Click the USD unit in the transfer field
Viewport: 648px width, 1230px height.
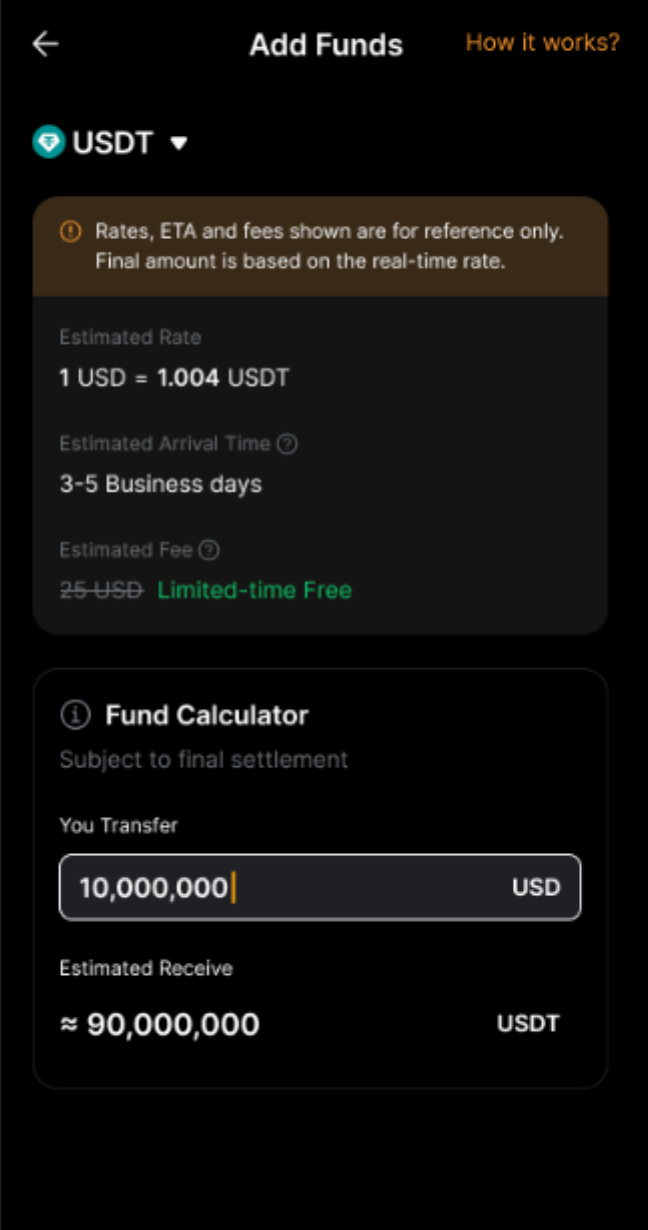tap(536, 887)
